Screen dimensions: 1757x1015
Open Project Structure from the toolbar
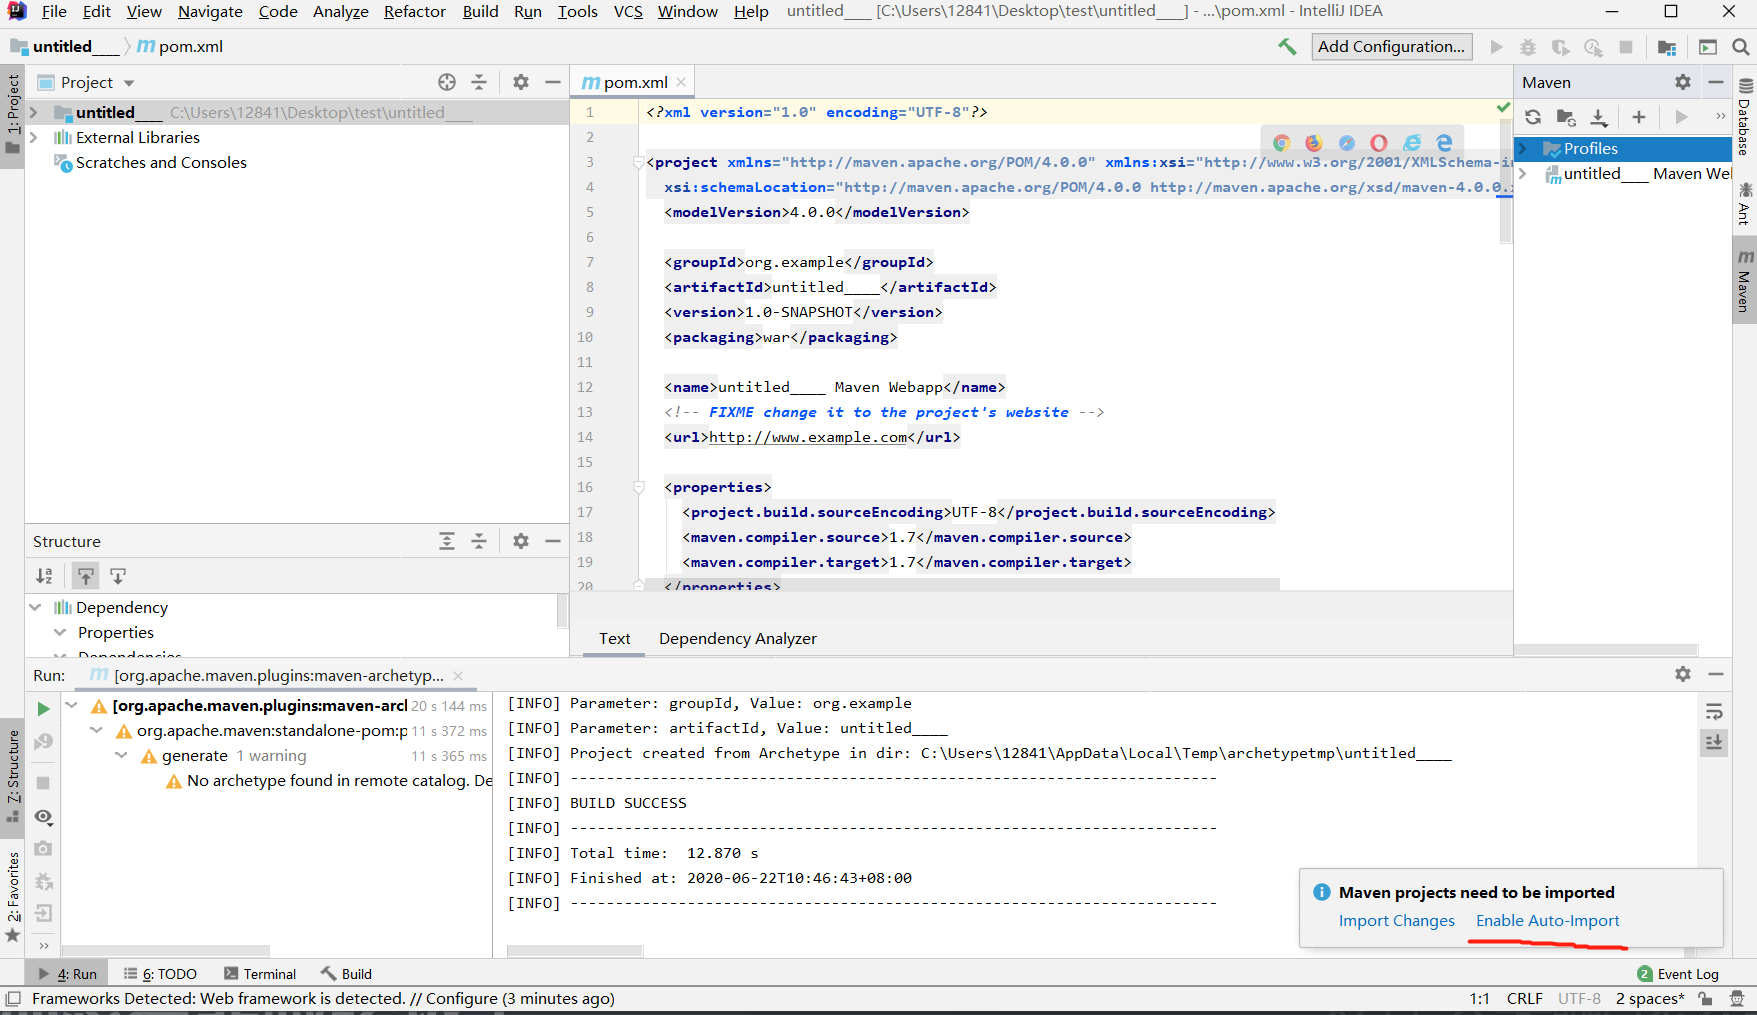point(1667,47)
